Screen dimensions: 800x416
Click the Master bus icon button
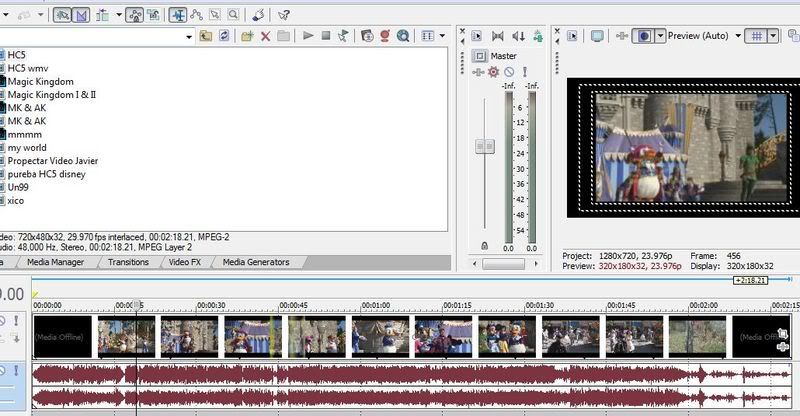point(479,56)
